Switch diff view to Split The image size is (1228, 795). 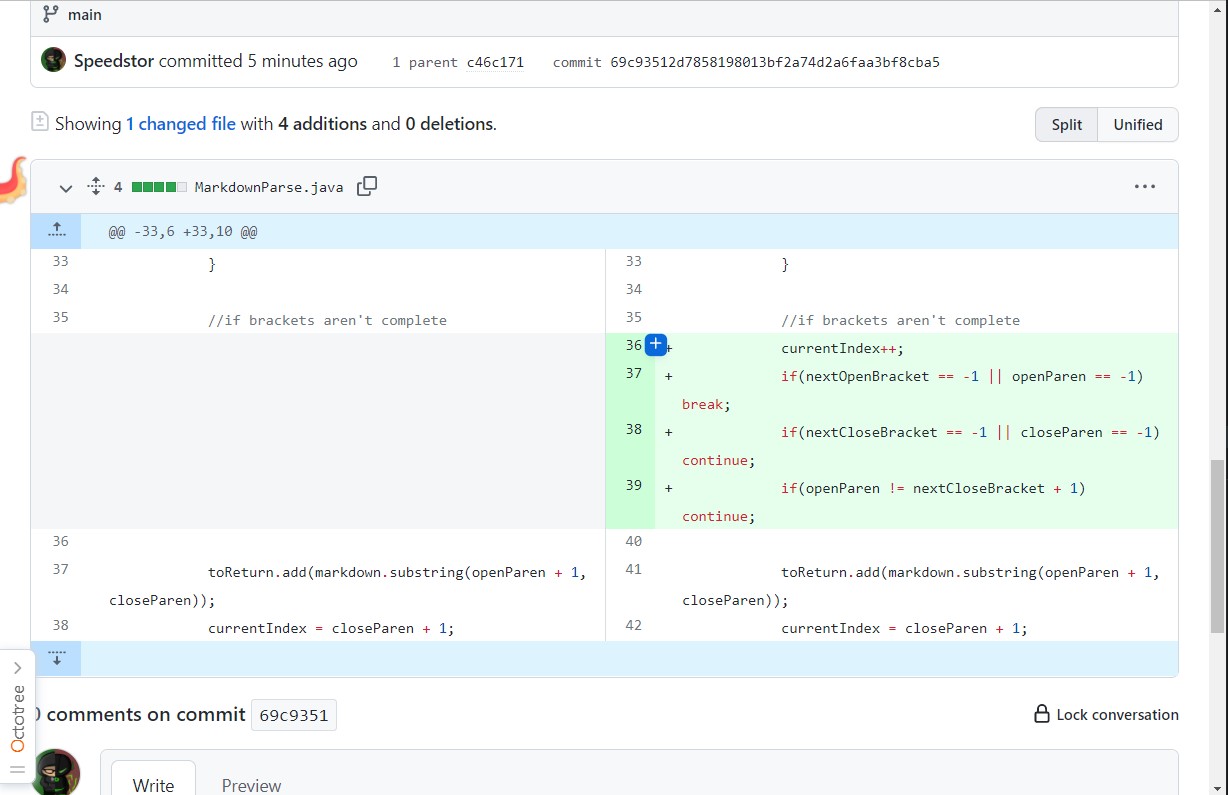(1066, 124)
